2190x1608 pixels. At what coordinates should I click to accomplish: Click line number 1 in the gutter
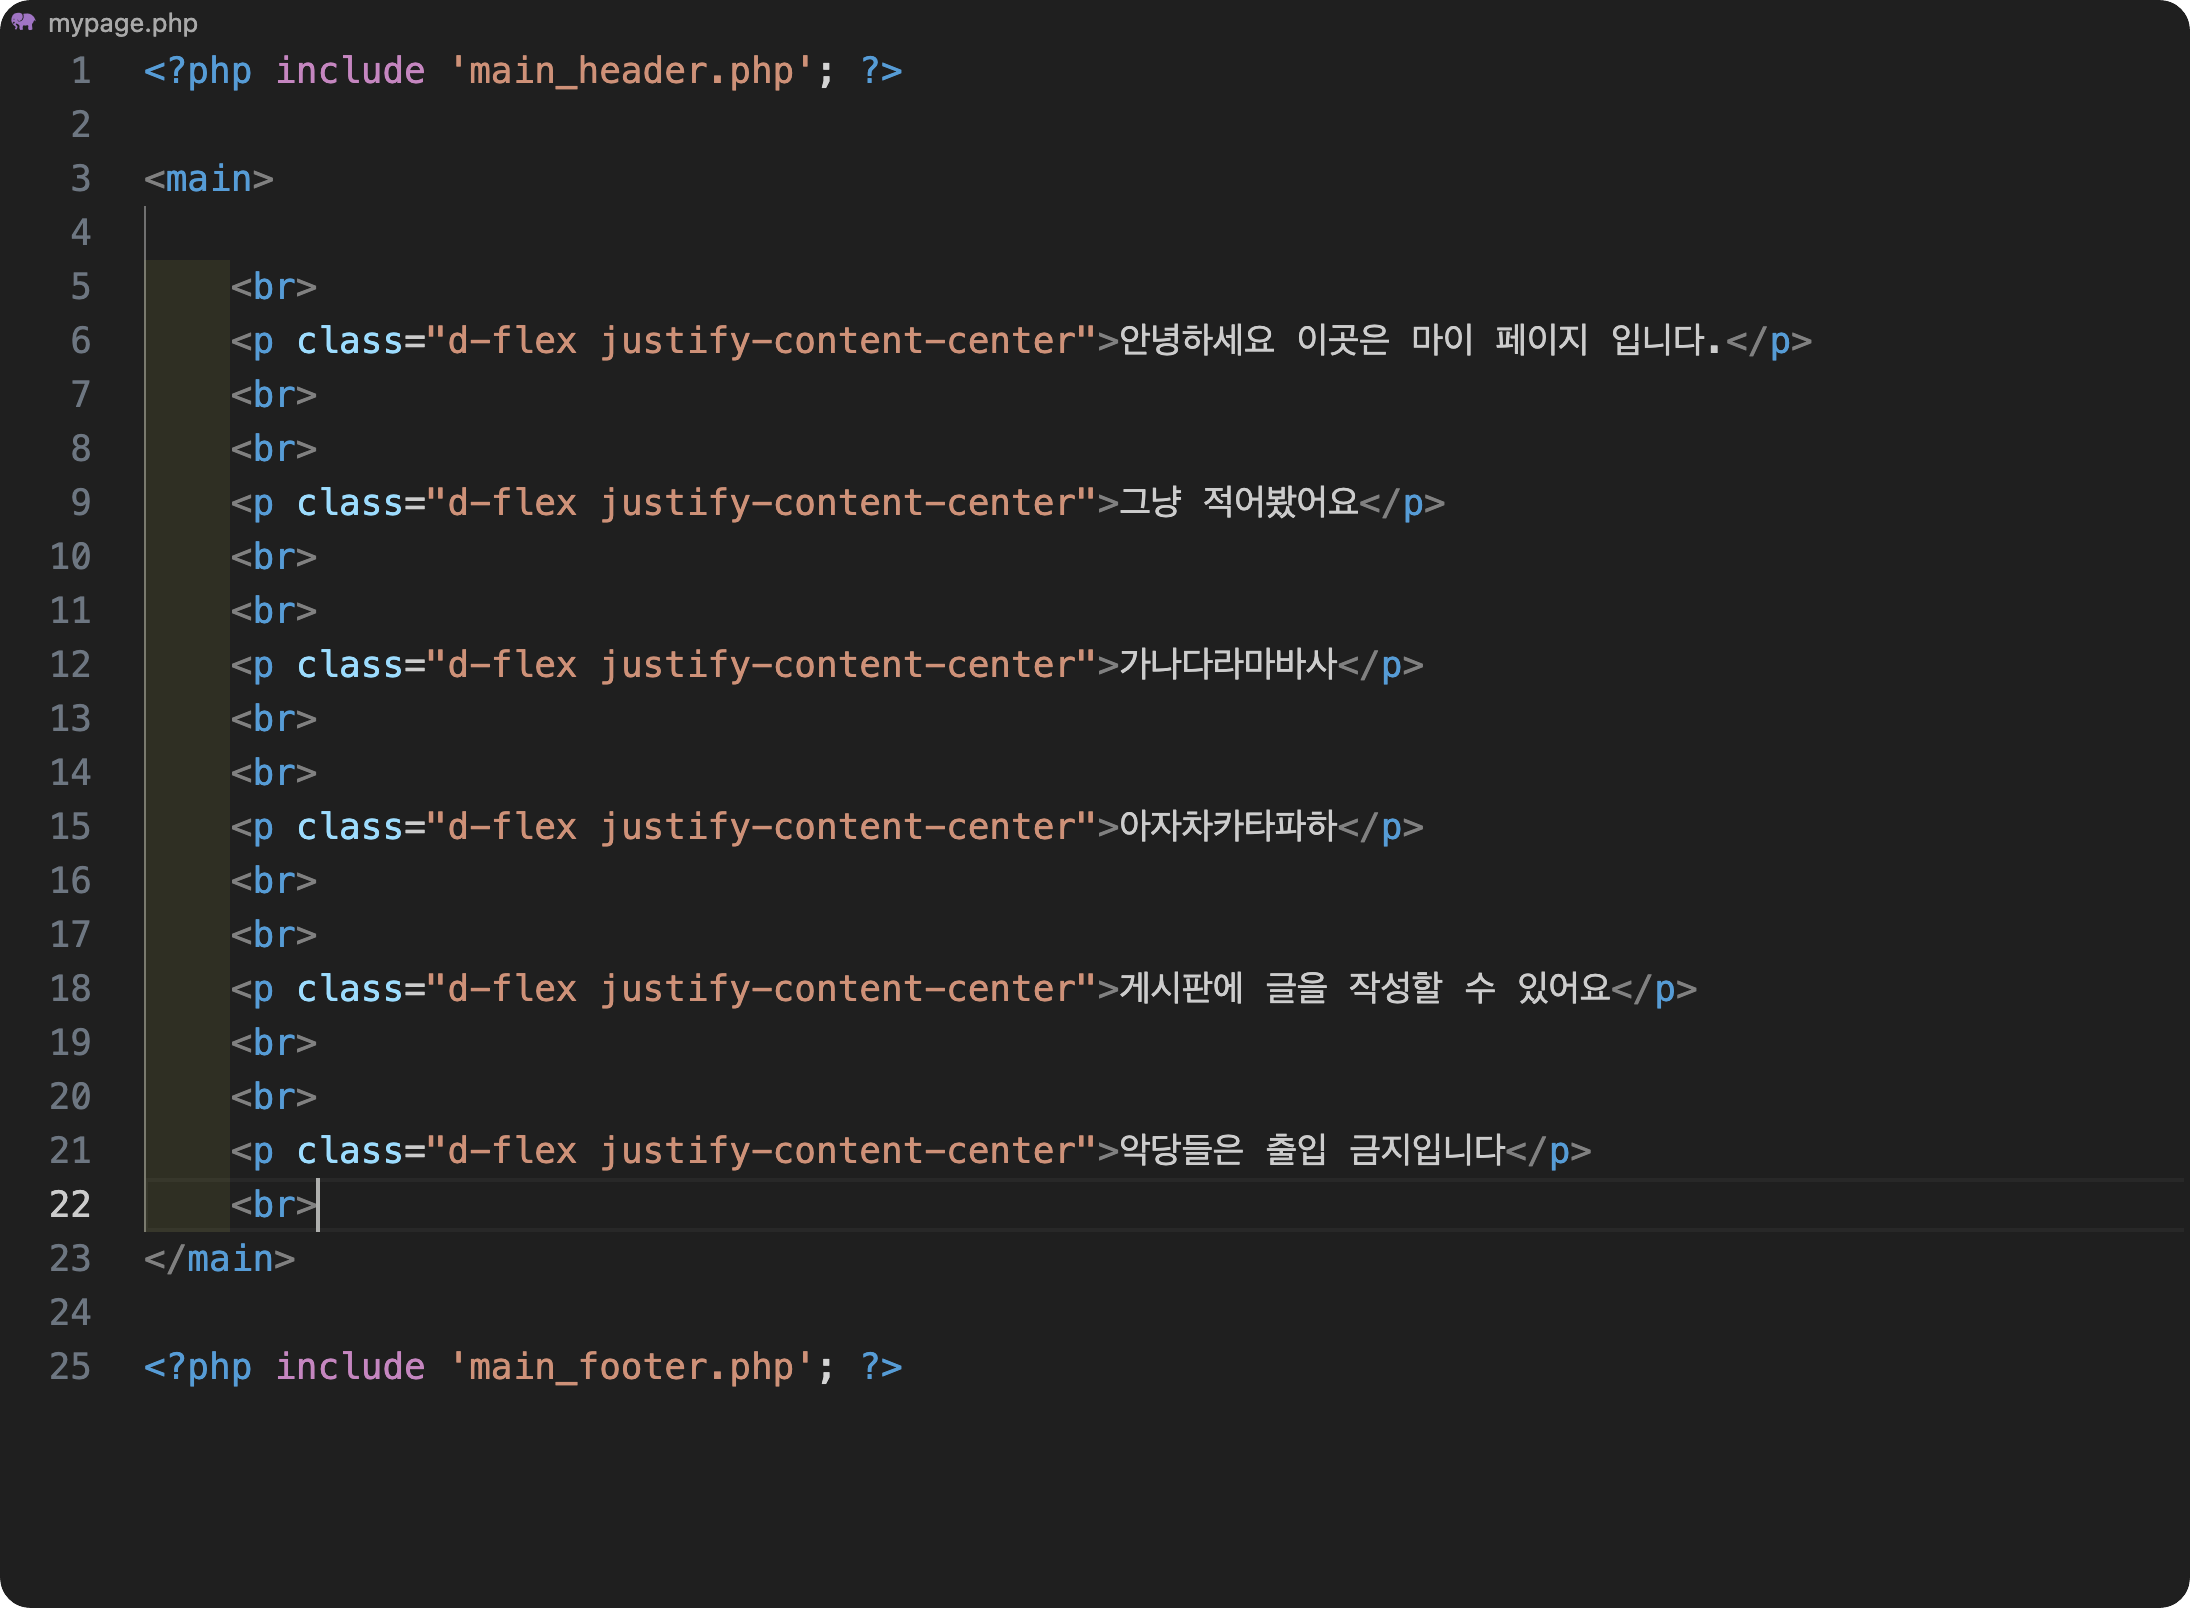[80, 71]
